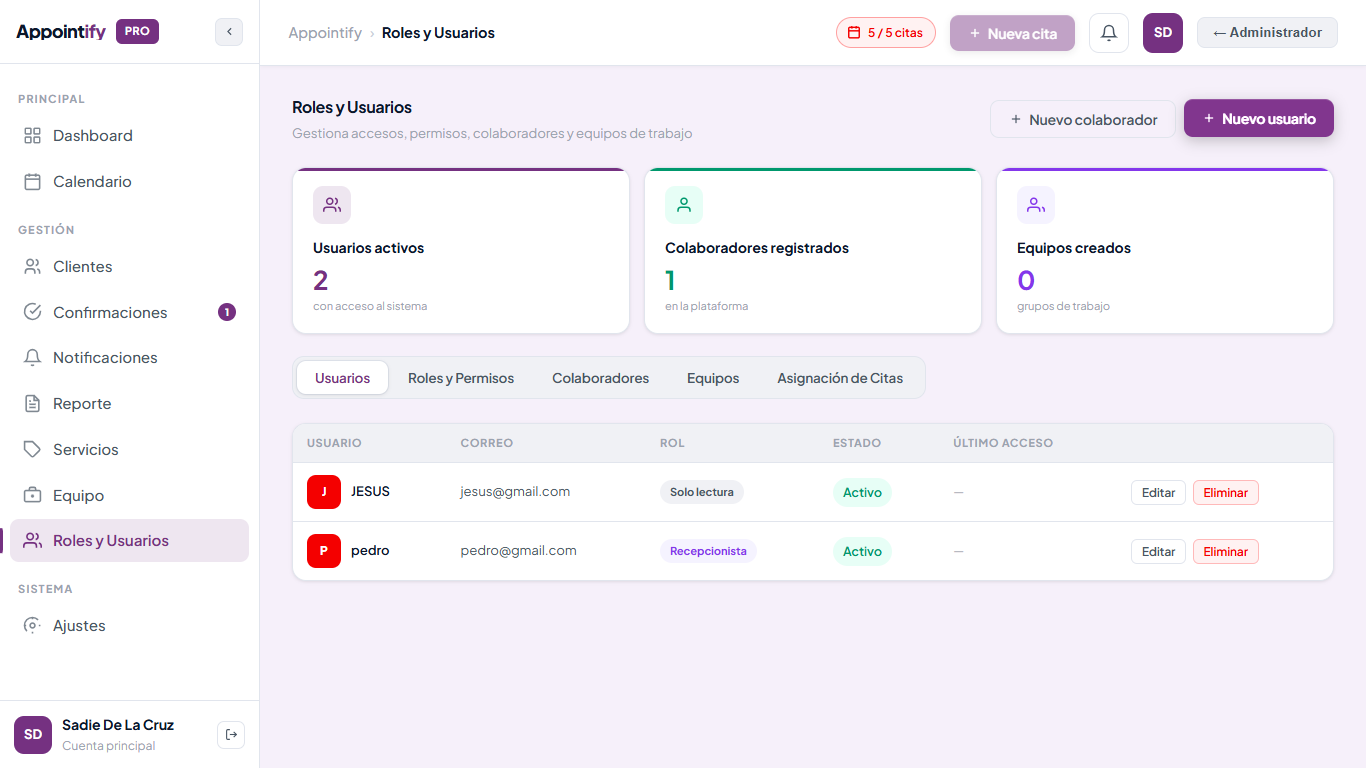Click the Reporte document icon
This screenshot has width=1366, height=768.
point(33,403)
